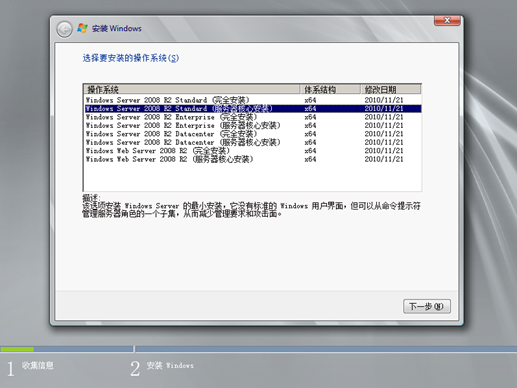The image size is (517, 388).
Task: Close the 安装 Windows dialog
Action: (x=447, y=21)
